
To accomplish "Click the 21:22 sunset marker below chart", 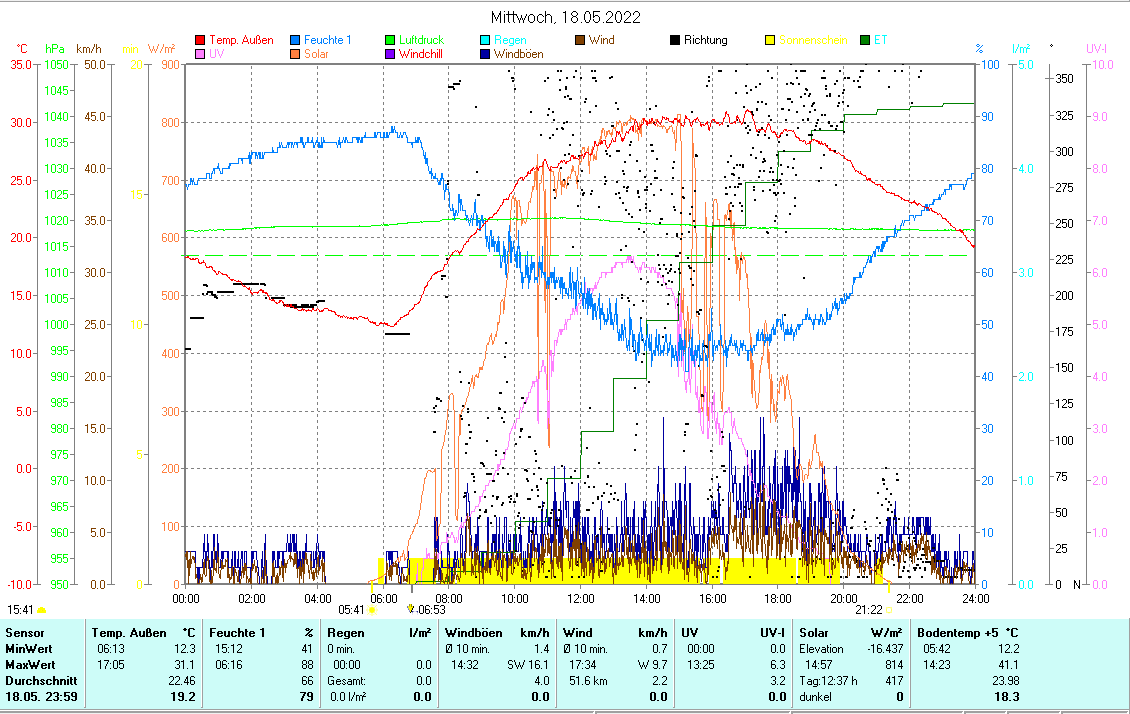I will click(x=869, y=609).
